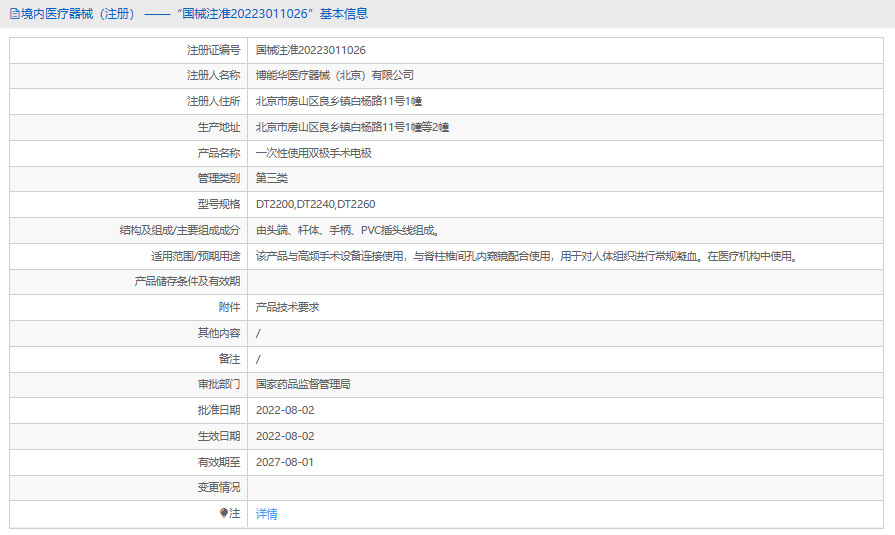Click the 注册人名称 label
Viewport: 895px width, 535px height.
tap(213, 75)
